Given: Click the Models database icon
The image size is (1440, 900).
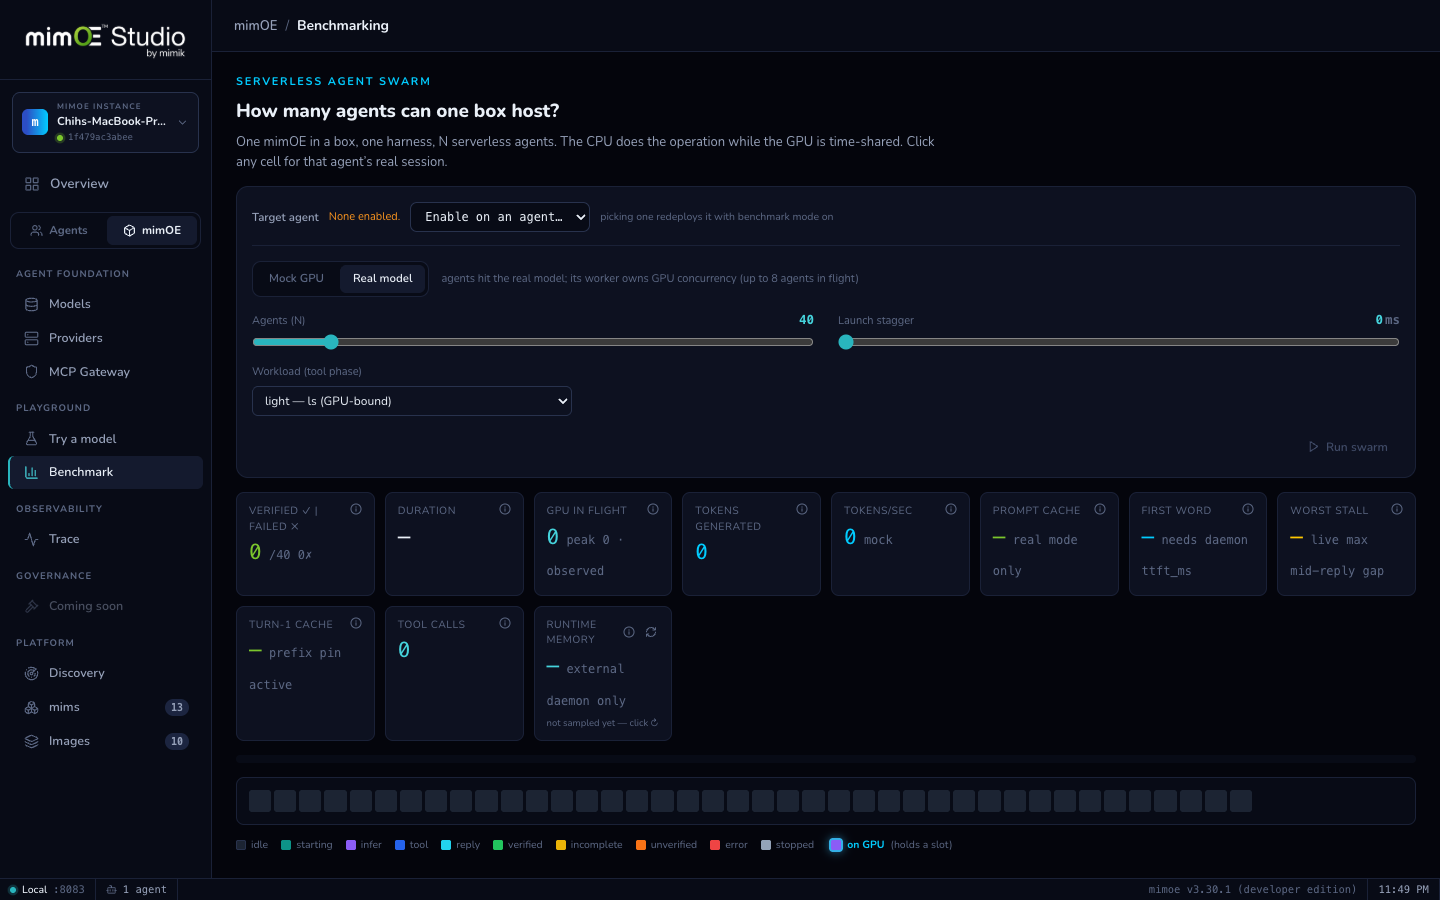Looking at the screenshot, I should coord(32,304).
